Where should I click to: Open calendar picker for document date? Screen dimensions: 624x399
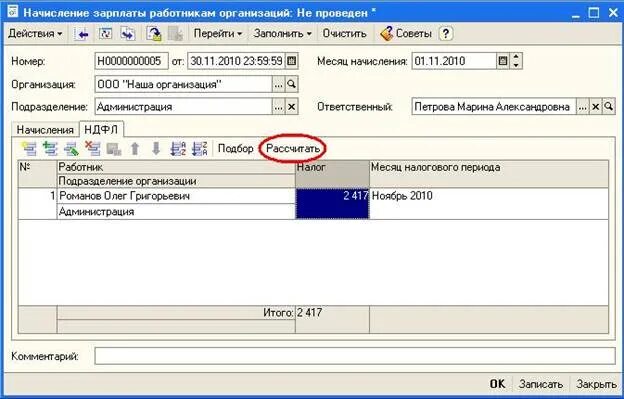pyautogui.click(x=292, y=61)
